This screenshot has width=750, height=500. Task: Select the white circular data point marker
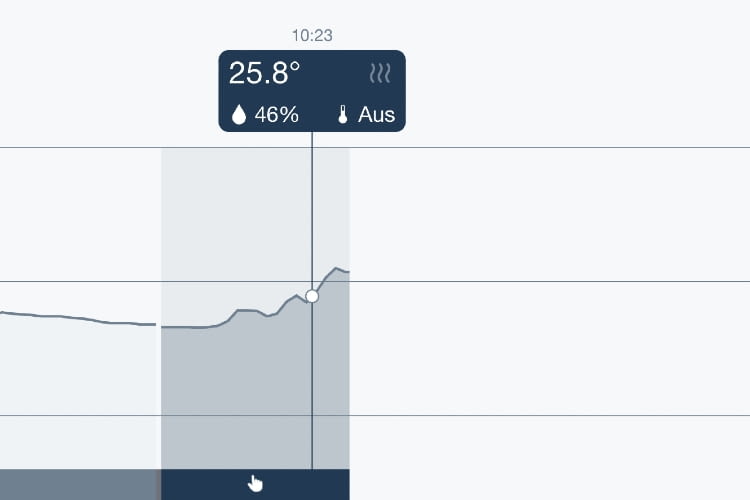tap(312, 296)
